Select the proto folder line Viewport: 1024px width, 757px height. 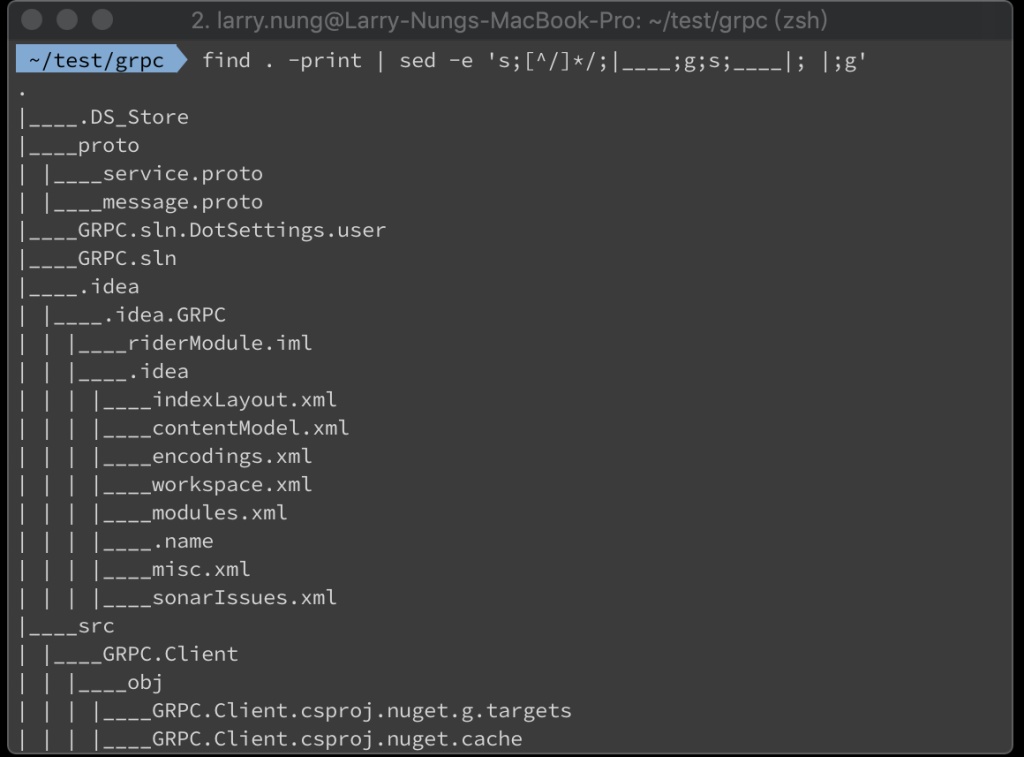(x=108, y=146)
